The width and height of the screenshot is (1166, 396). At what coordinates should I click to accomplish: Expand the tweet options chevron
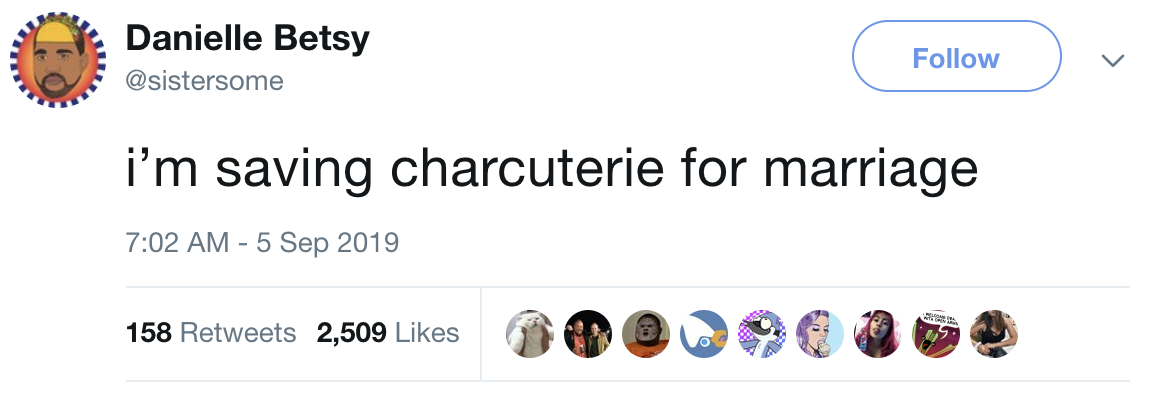1112,60
